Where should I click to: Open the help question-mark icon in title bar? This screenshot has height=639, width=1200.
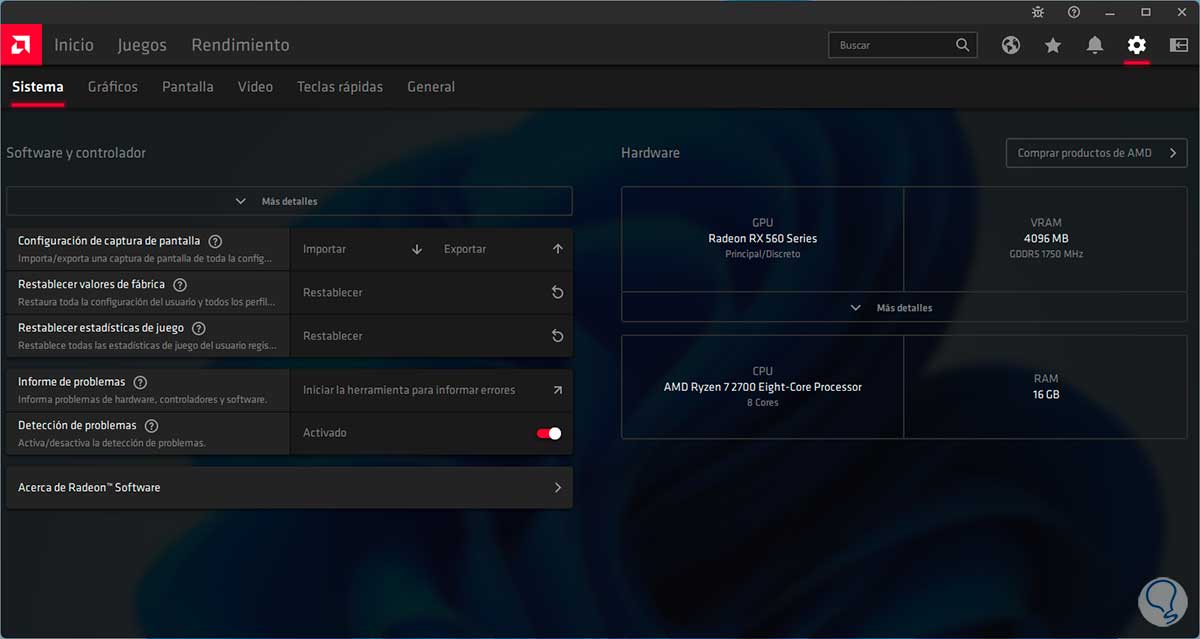pyautogui.click(x=1074, y=12)
